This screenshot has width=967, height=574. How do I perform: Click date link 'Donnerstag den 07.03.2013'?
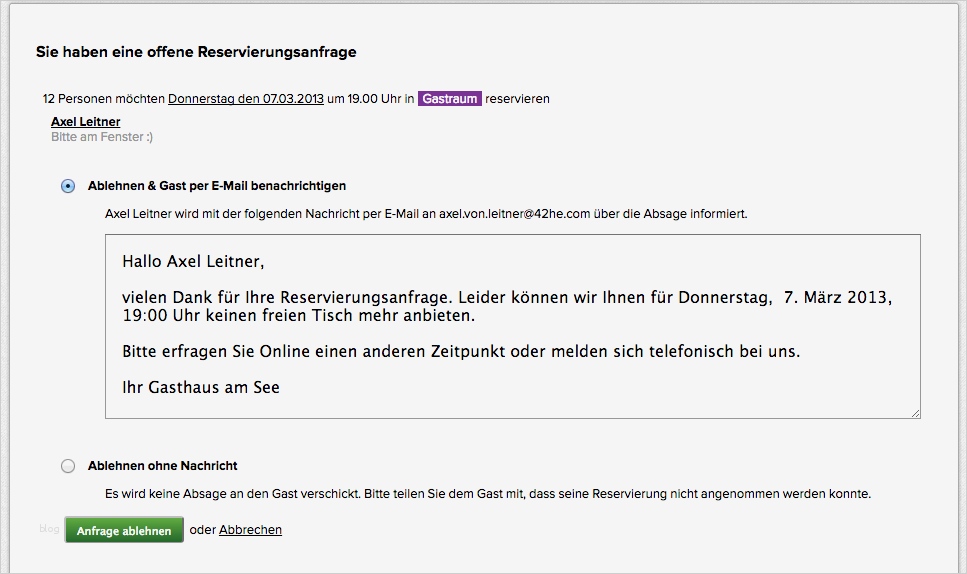click(x=245, y=99)
